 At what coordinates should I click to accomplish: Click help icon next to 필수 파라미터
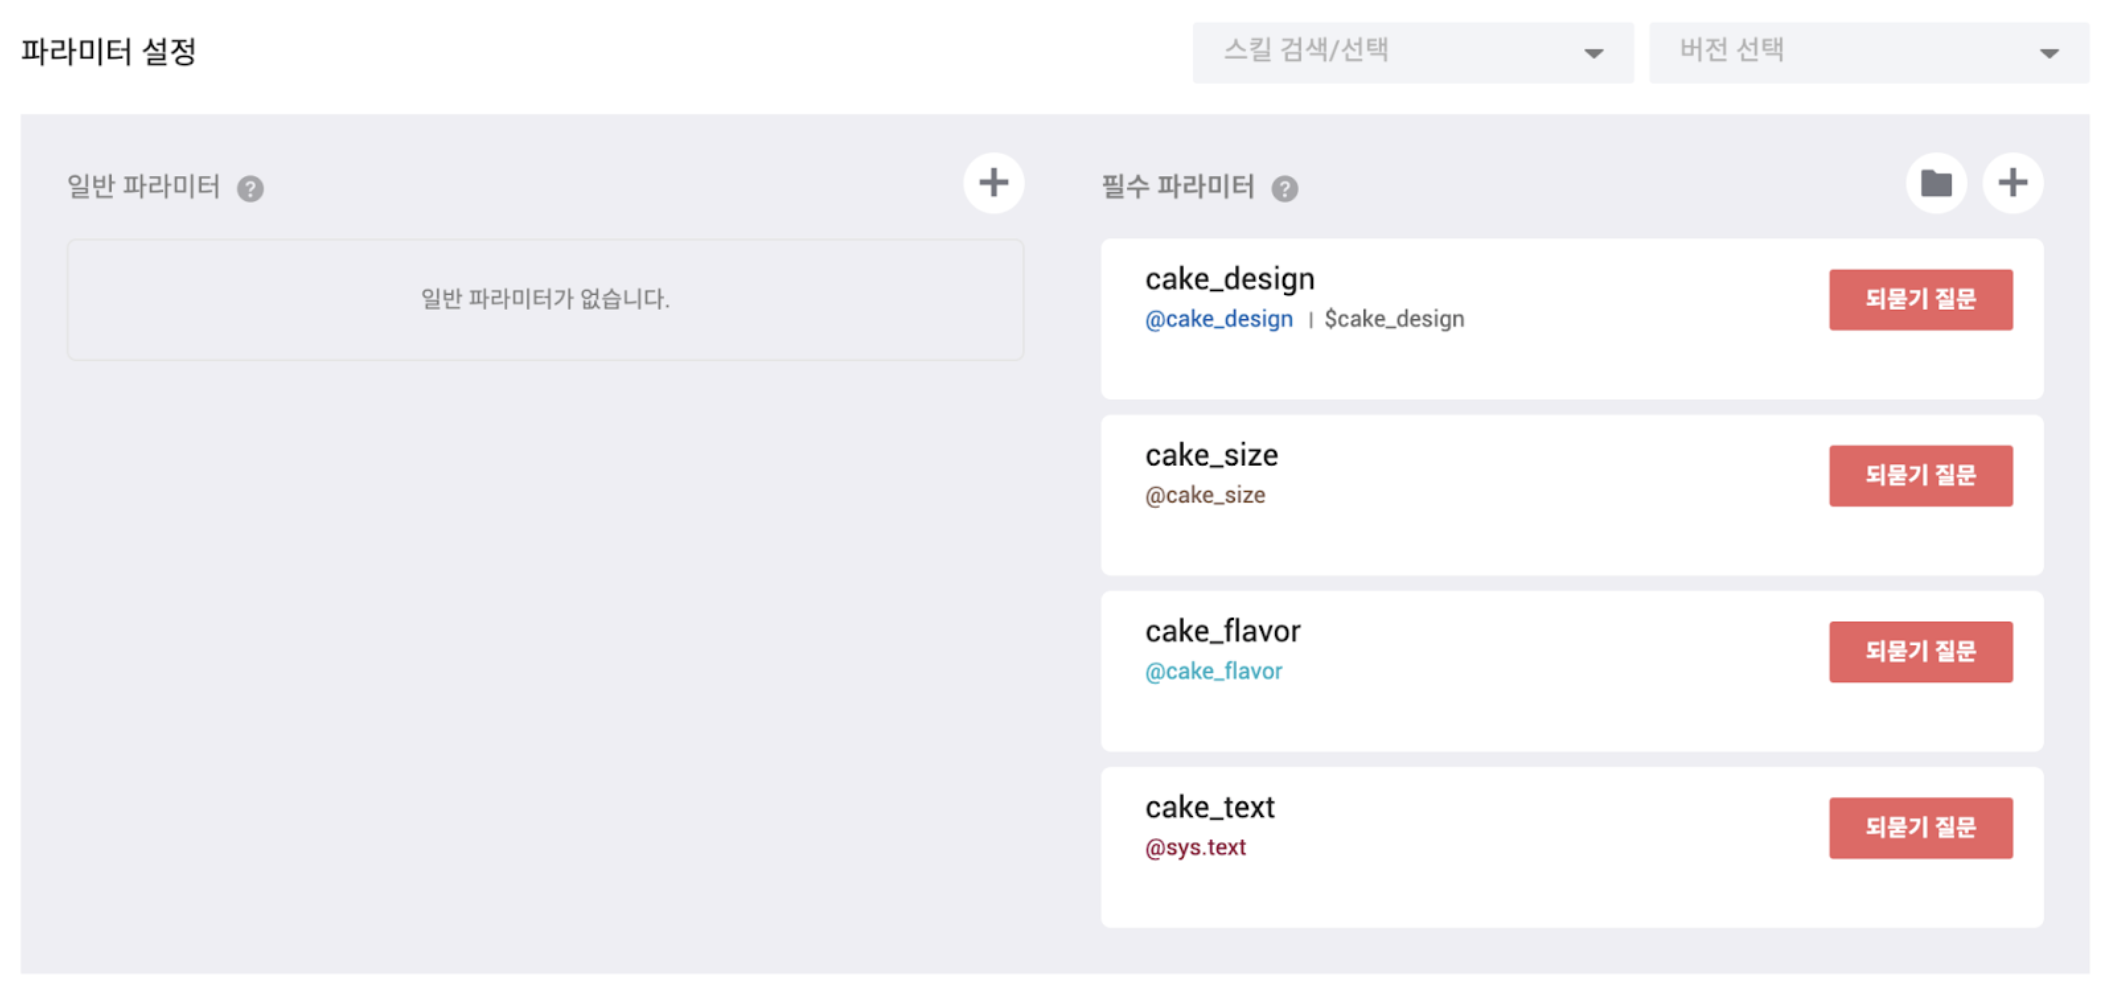1285,189
